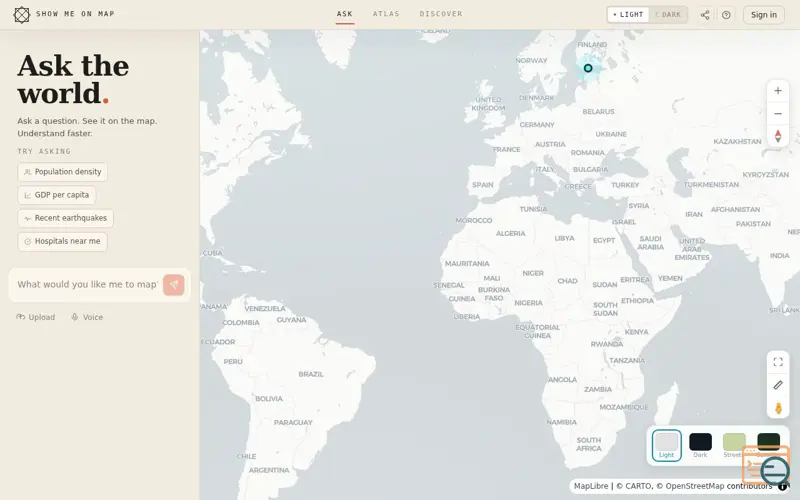Start voice input with microphone icon
The width and height of the screenshot is (800, 500).
point(74,317)
